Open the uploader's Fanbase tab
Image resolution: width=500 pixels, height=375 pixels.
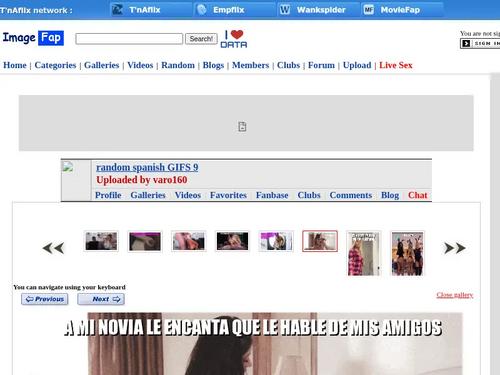[x=272, y=195]
